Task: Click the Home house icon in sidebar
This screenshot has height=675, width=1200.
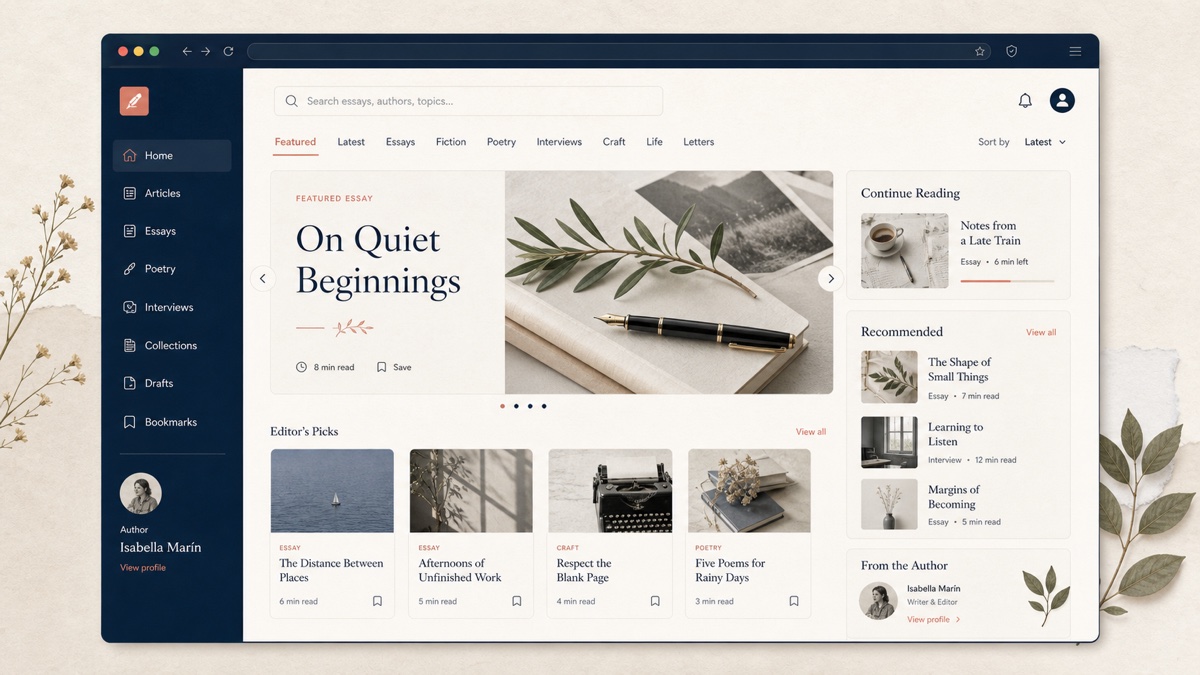Action: coord(129,155)
